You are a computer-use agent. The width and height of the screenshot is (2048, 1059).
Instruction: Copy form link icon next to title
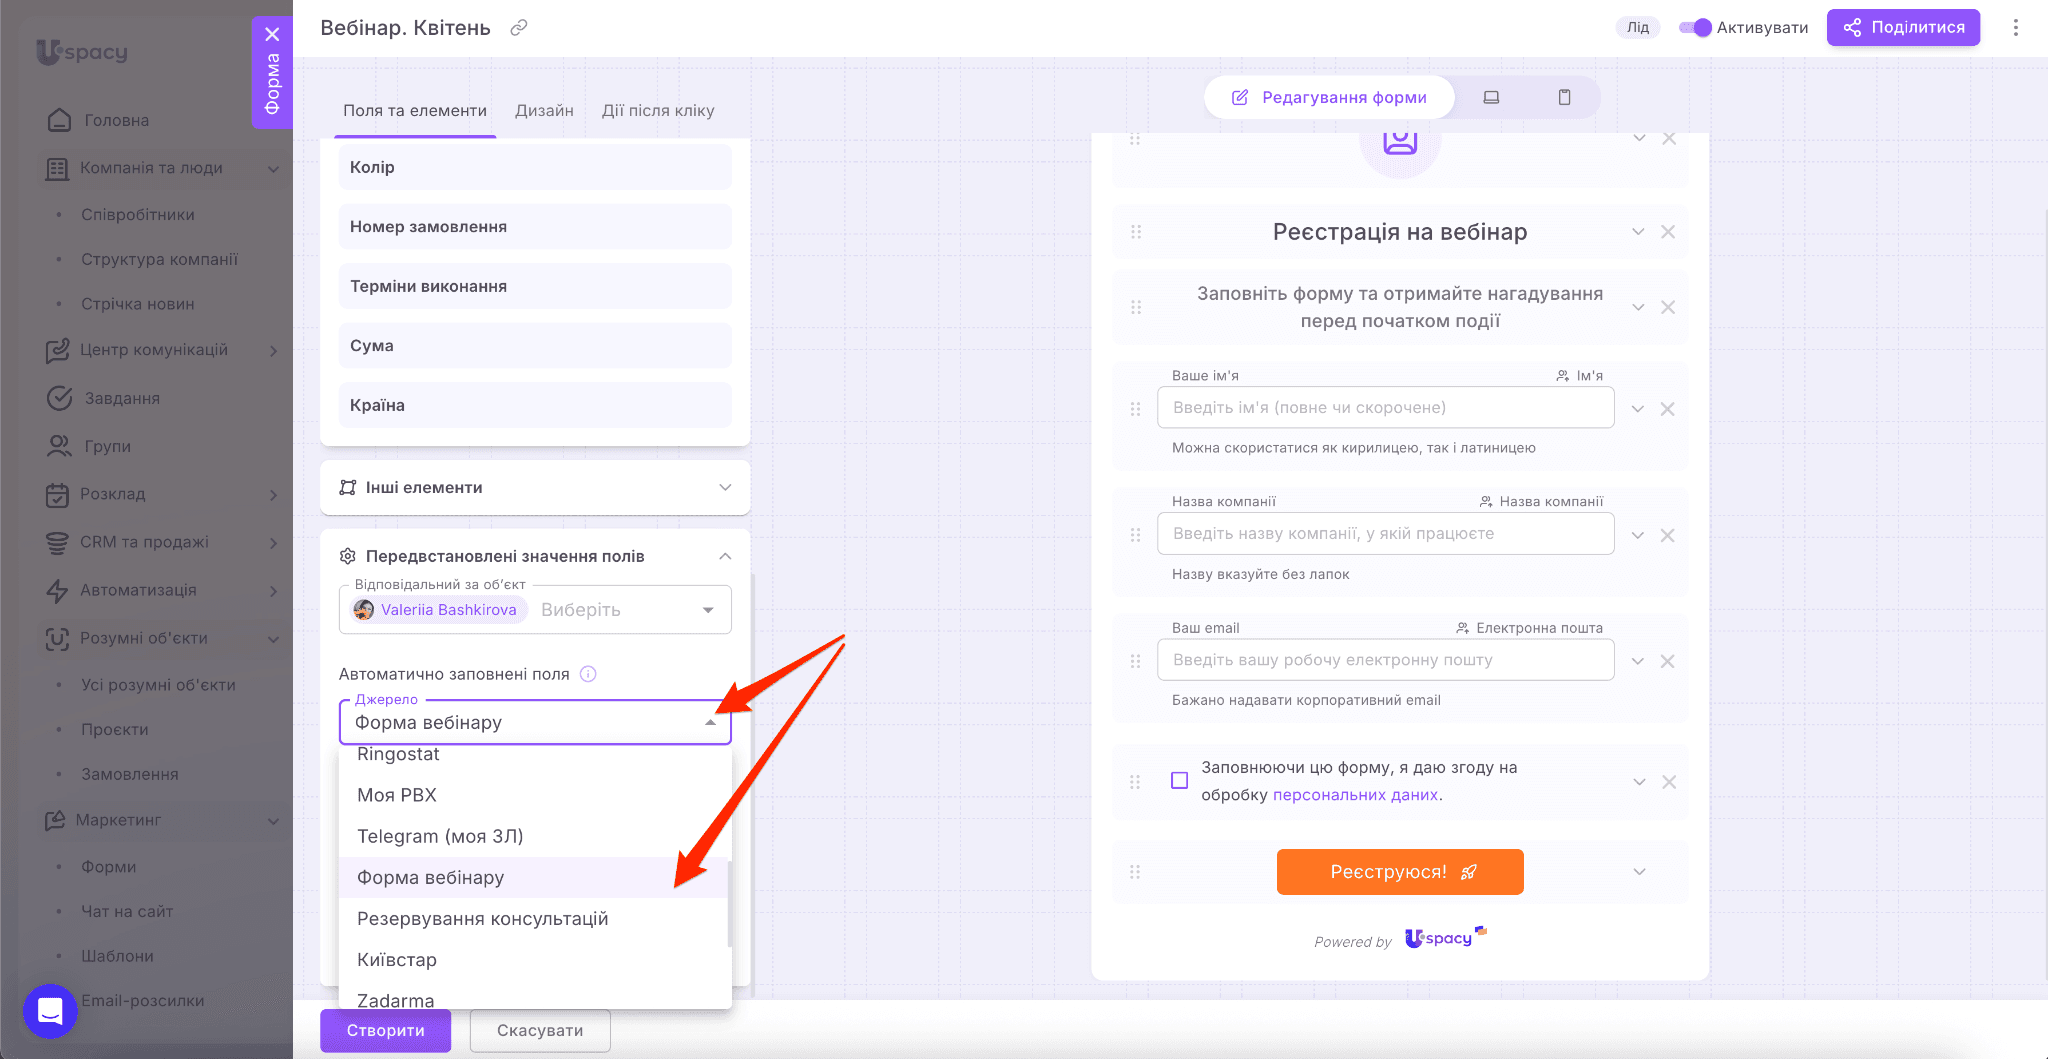[518, 28]
